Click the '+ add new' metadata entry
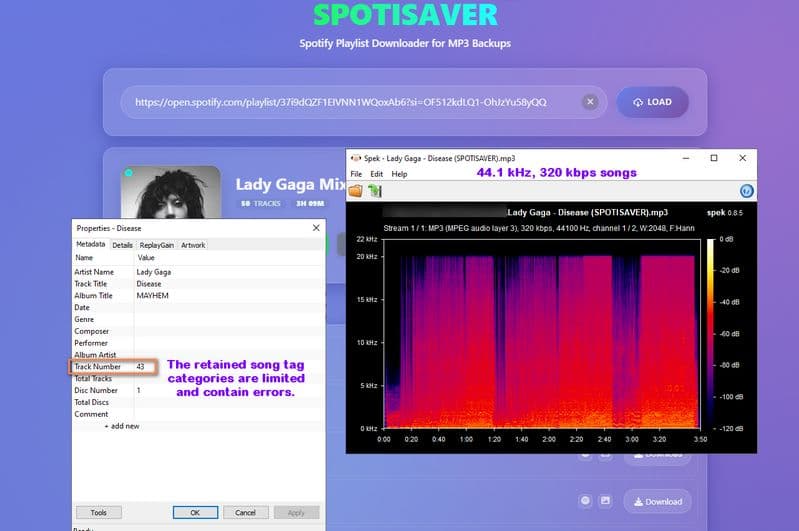Viewport: 799px width, 531px height. (122, 426)
